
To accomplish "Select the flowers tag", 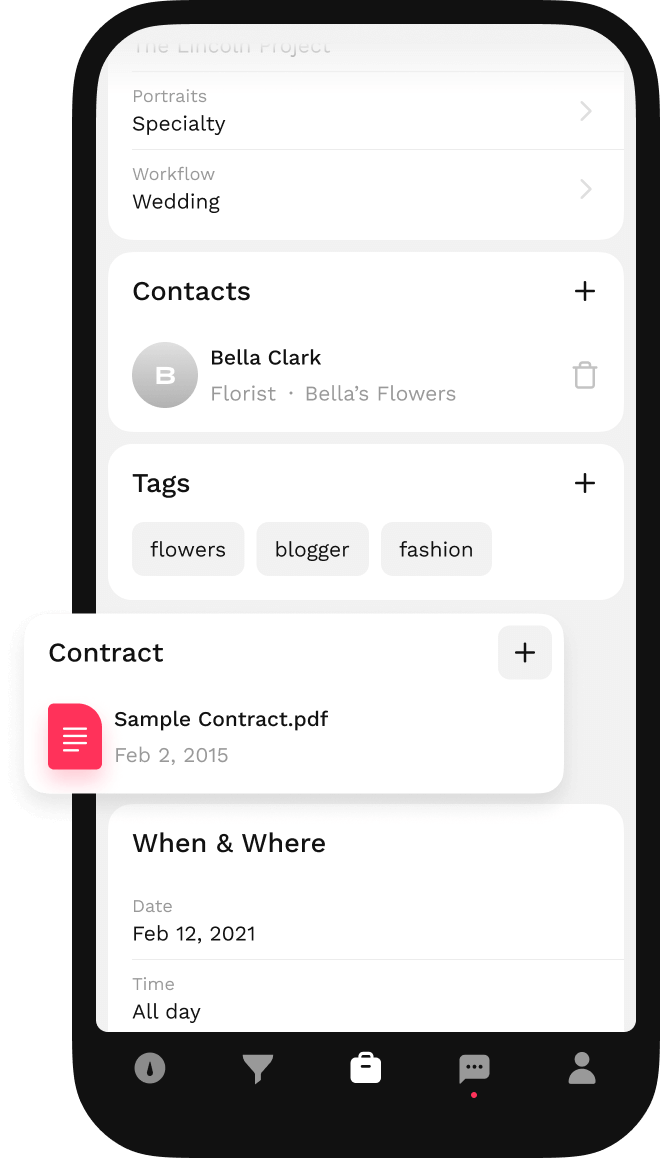I will 188,549.
